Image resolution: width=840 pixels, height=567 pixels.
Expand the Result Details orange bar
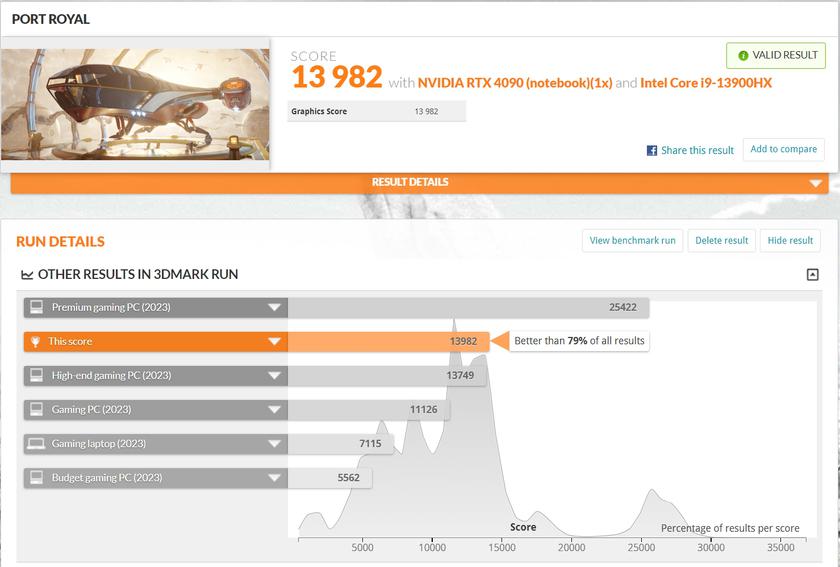[x=815, y=183]
